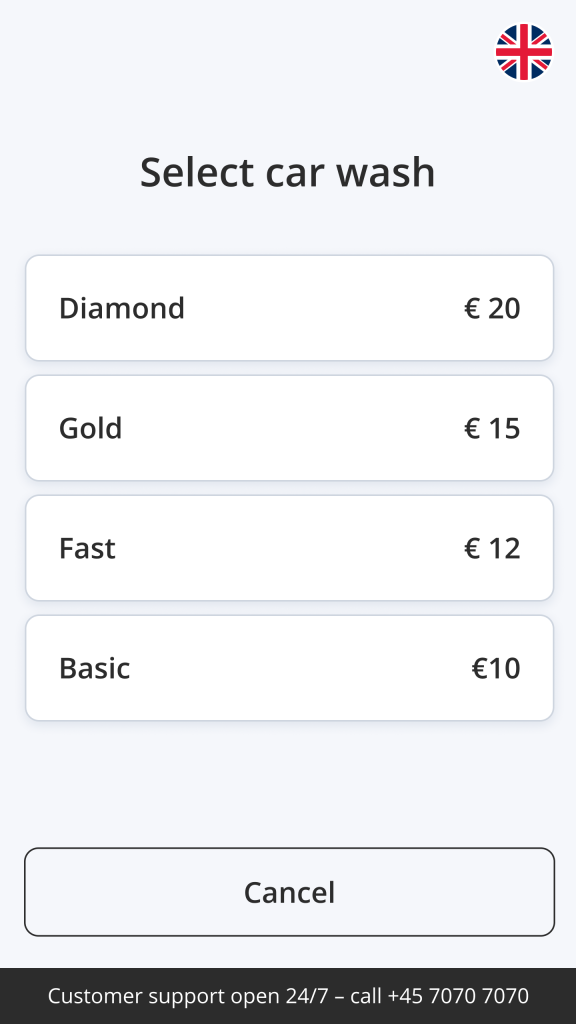576x1024 pixels.
Task: Choose the Gold car wash option
Action: 289,428
